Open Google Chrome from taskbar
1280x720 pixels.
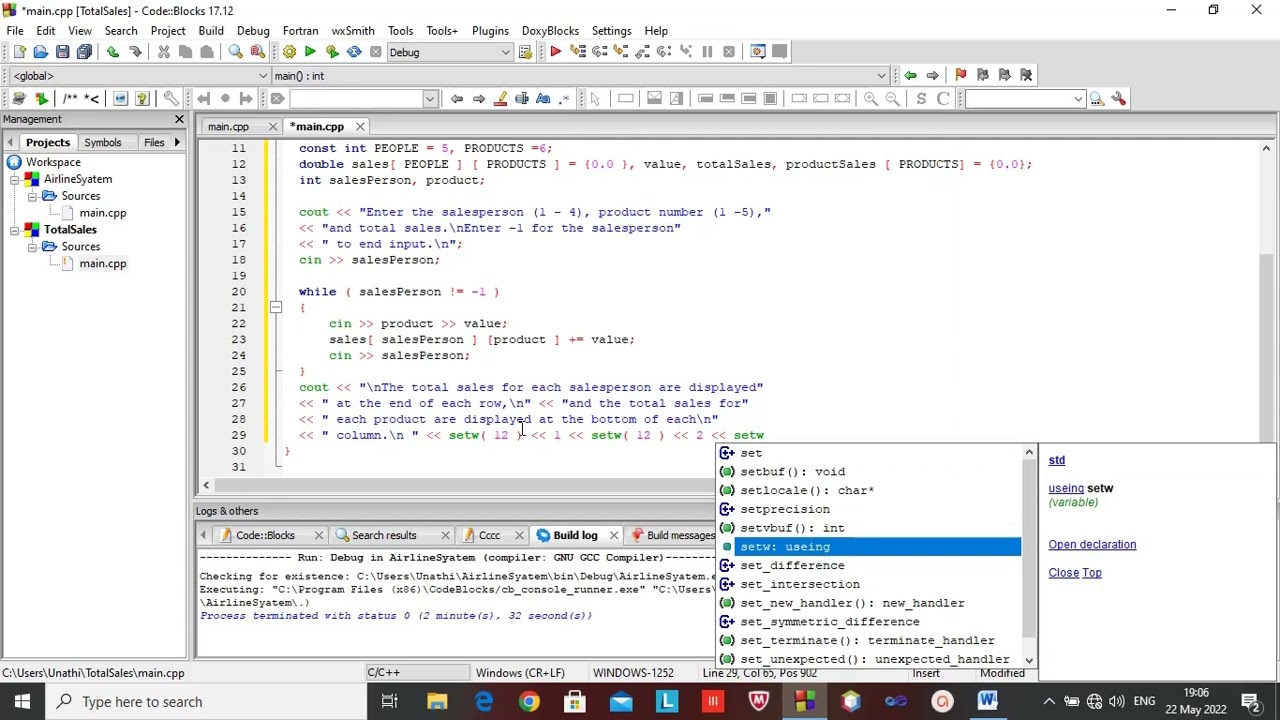pyautogui.click(x=529, y=702)
